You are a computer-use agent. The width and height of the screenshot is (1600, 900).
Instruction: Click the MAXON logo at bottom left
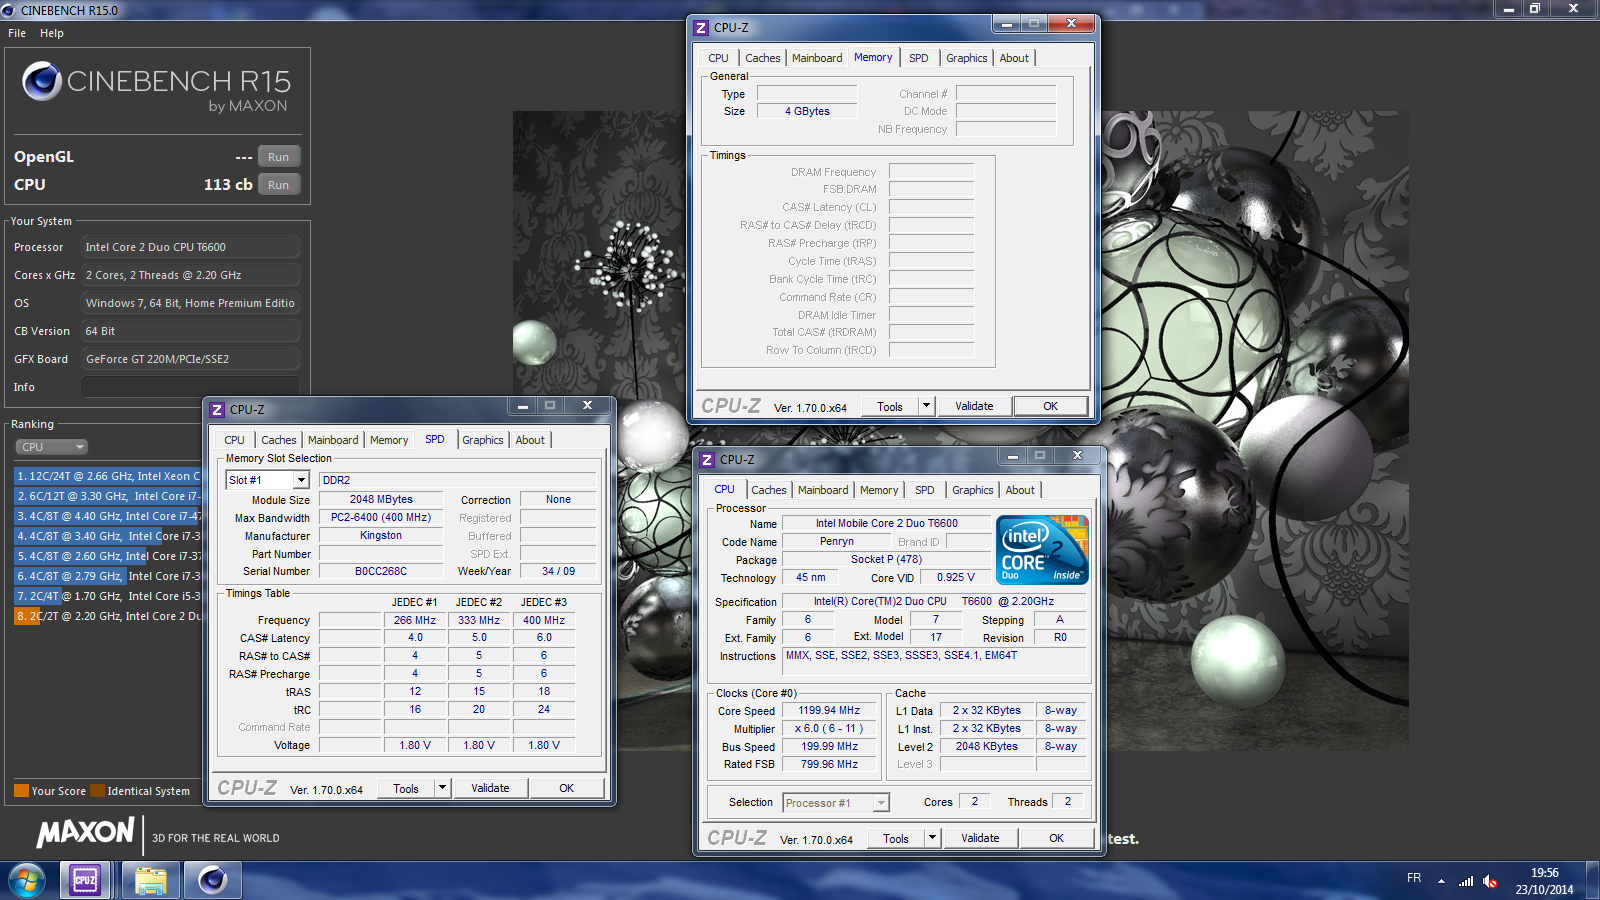click(85, 832)
